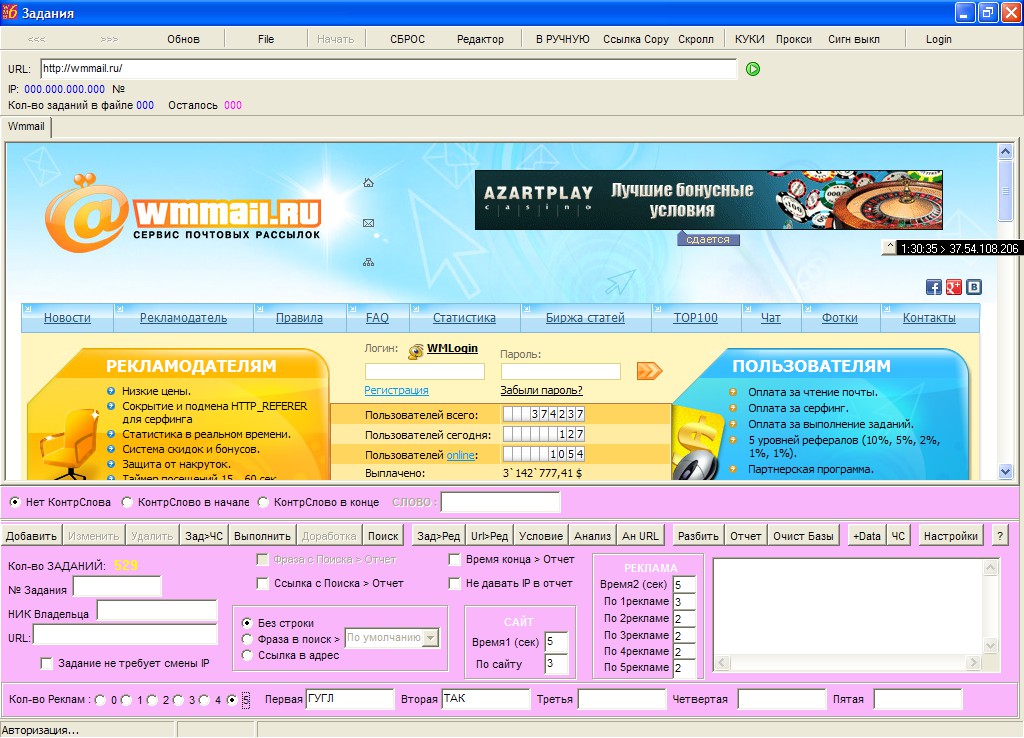Open the По умолчанию dropdown
The image size is (1024, 738).
tap(430, 637)
